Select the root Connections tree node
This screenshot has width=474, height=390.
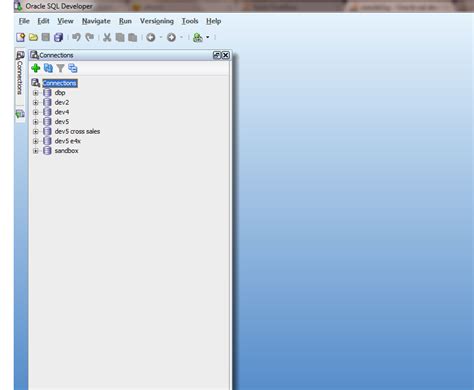coord(60,83)
